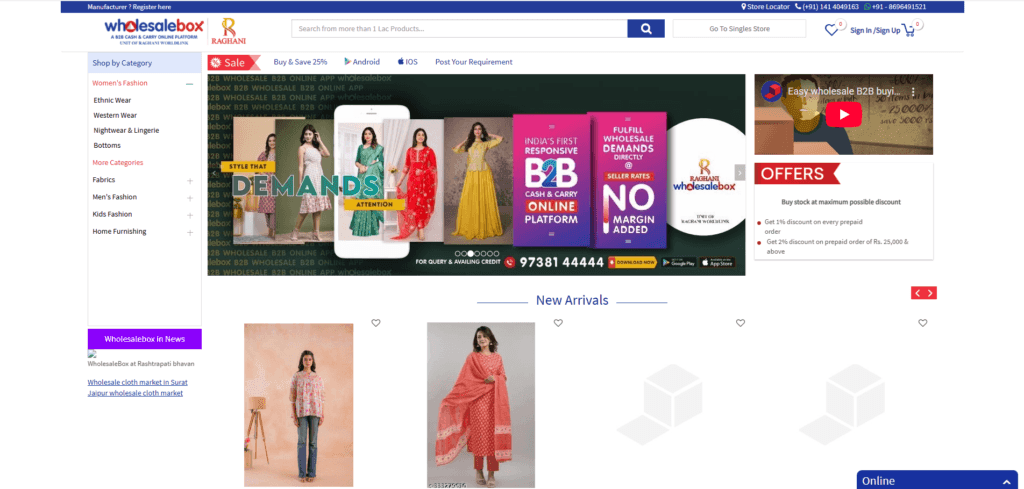The image size is (1024, 489).
Task: Open the shopping cart icon
Action: tap(908, 29)
